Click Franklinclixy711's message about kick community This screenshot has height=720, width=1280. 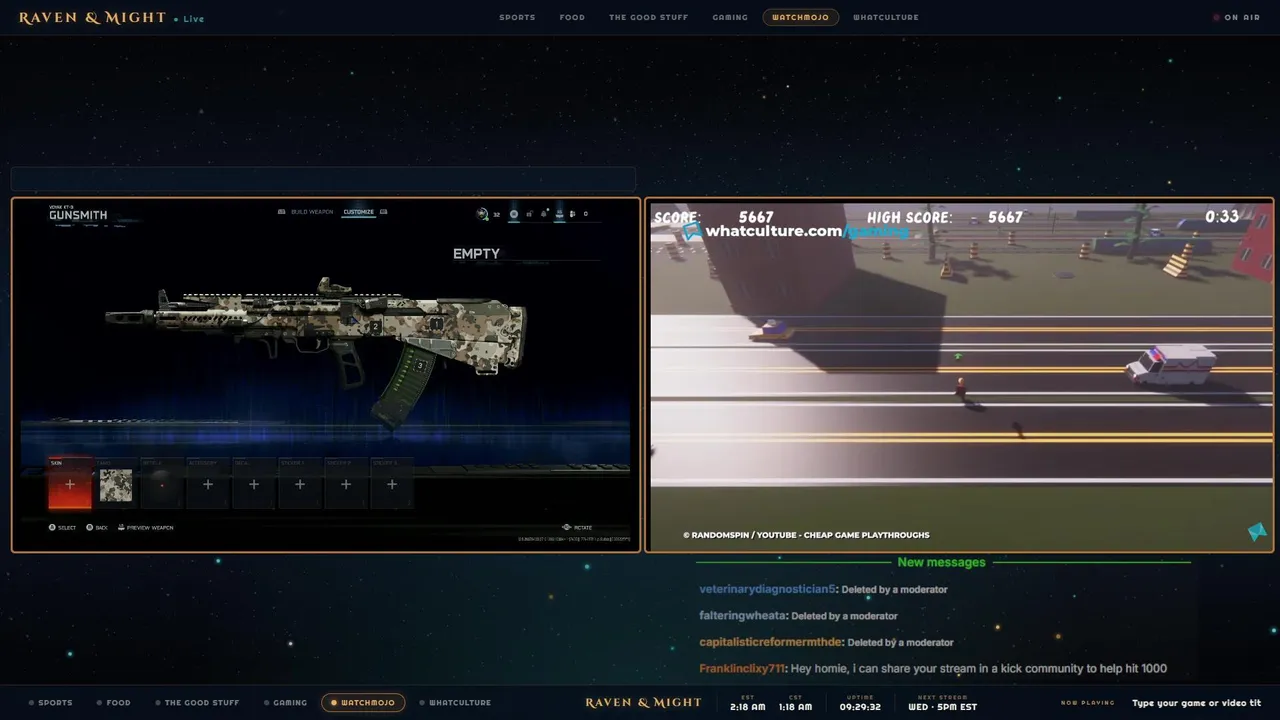pyautogui.click(x=979, y=668)
